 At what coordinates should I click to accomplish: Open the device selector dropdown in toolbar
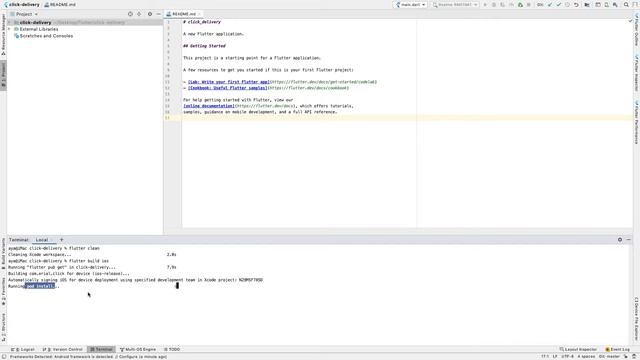(x=455, y=4)
